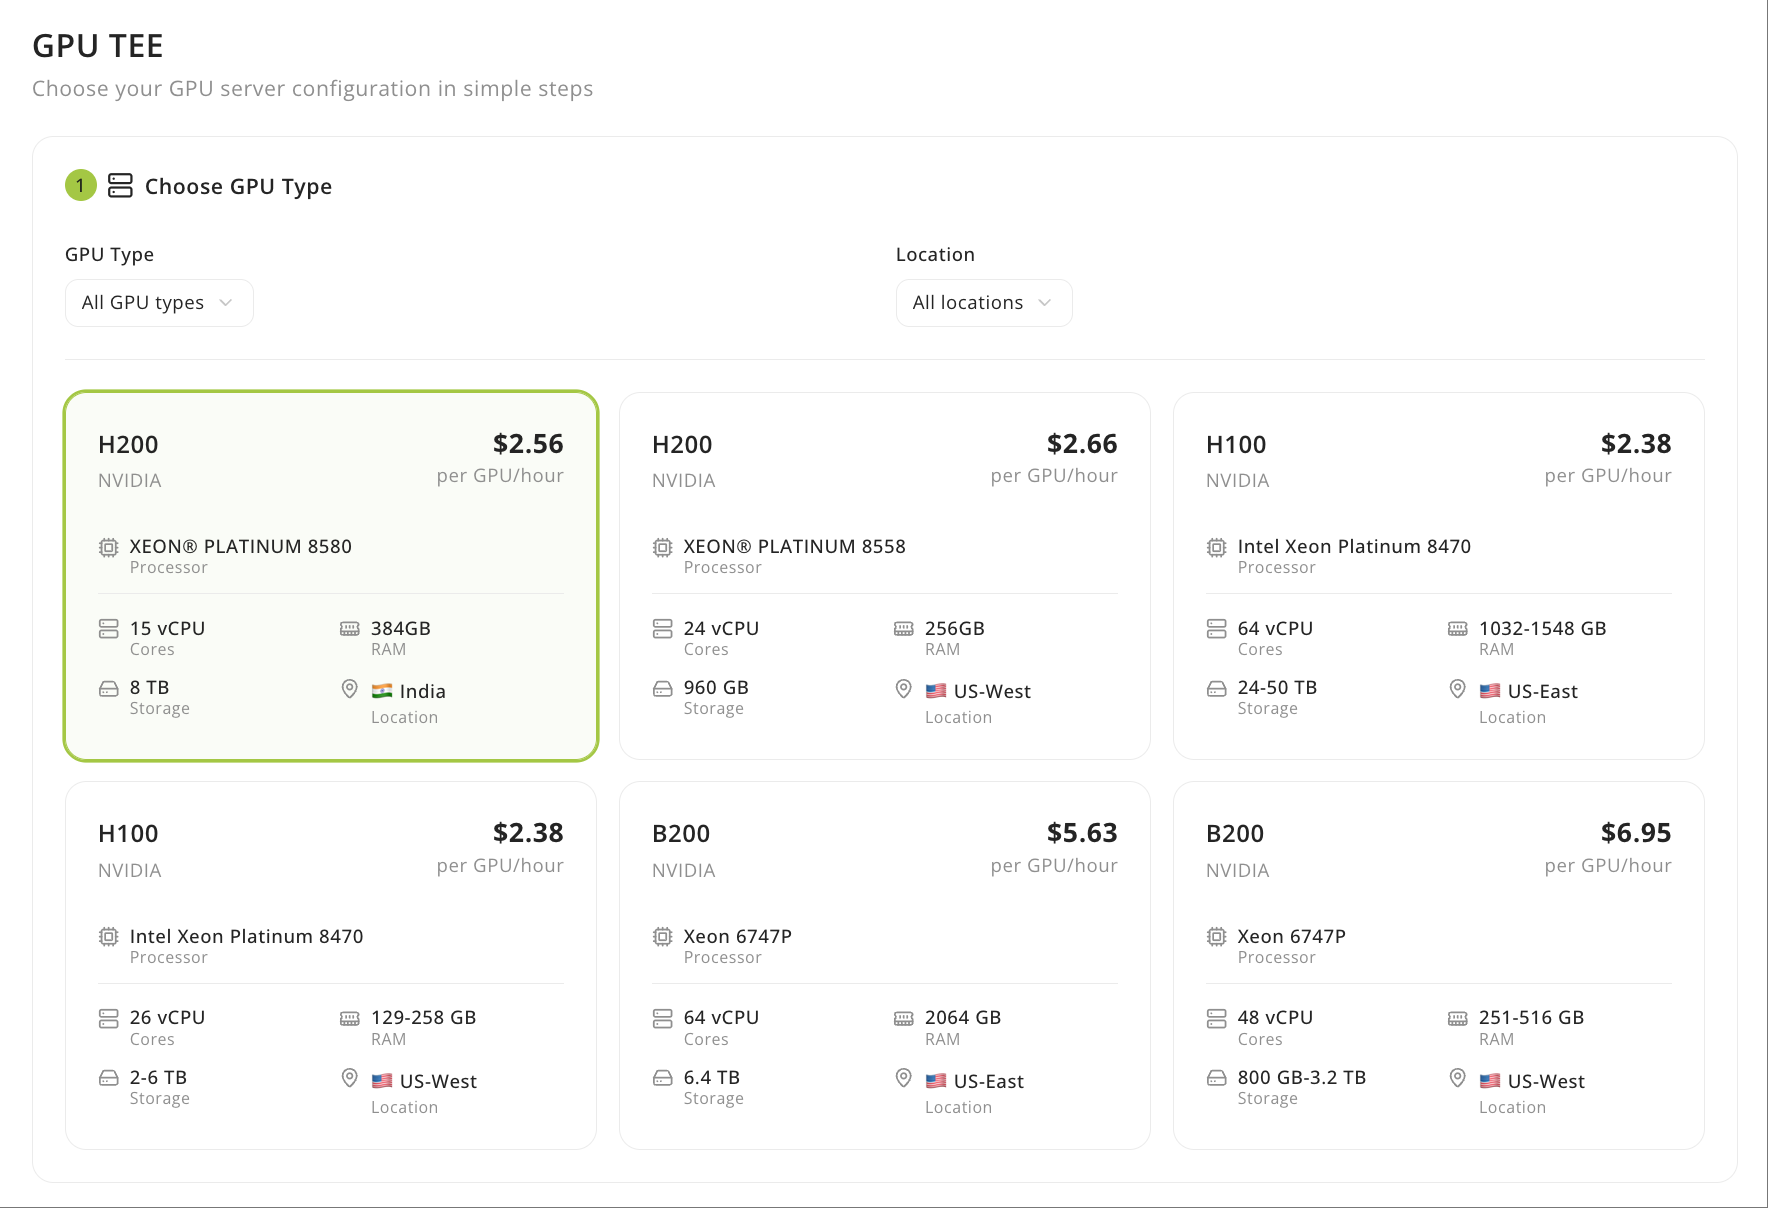Click the storage icon next to 6.4 TB
The height and width of the screenshot is (1208, 1768).
pyautogui.click(x=662, y=1078)
